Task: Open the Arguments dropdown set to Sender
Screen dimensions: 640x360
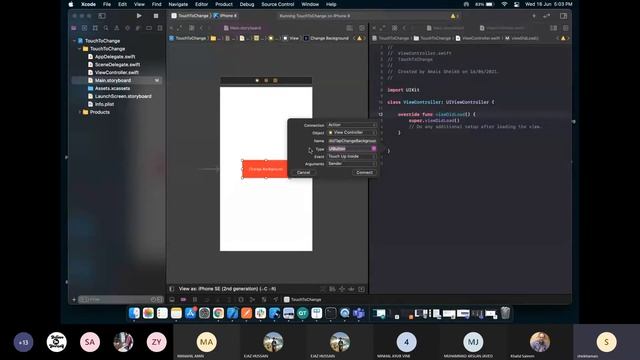Action: click(x=351, y=164)
